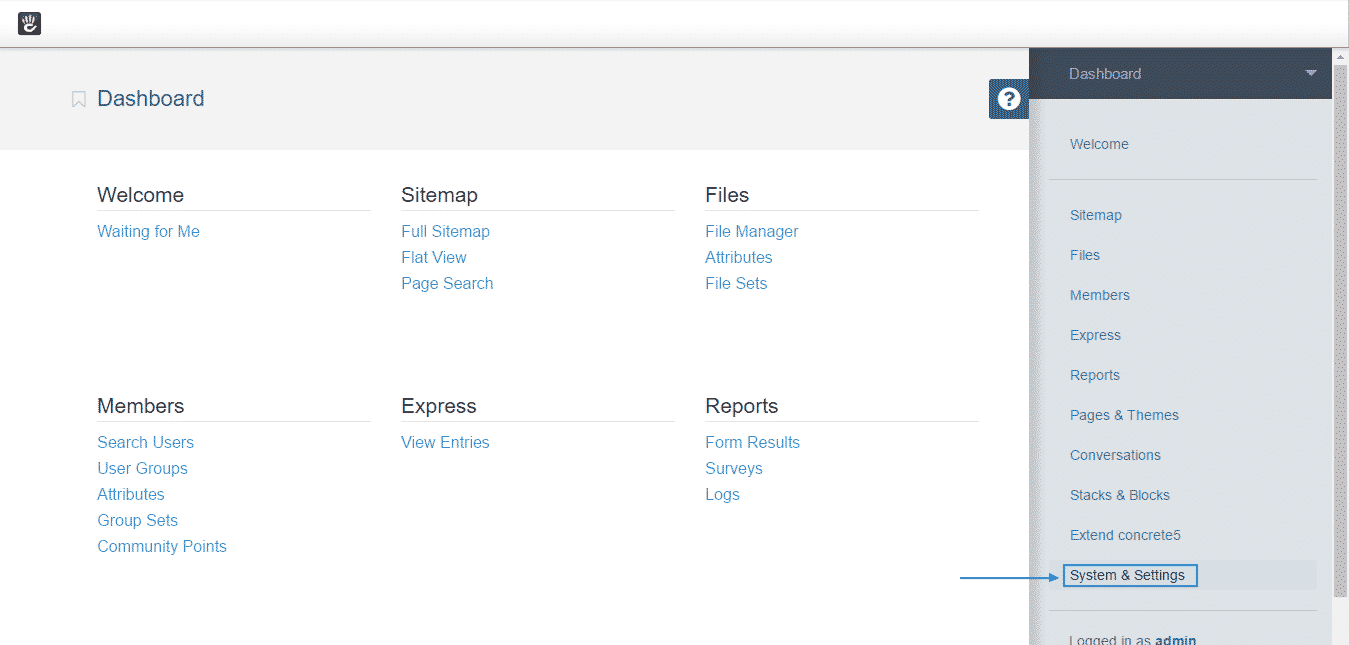Click the sidebar vertical scrollbar

[x=1340, y=330]
